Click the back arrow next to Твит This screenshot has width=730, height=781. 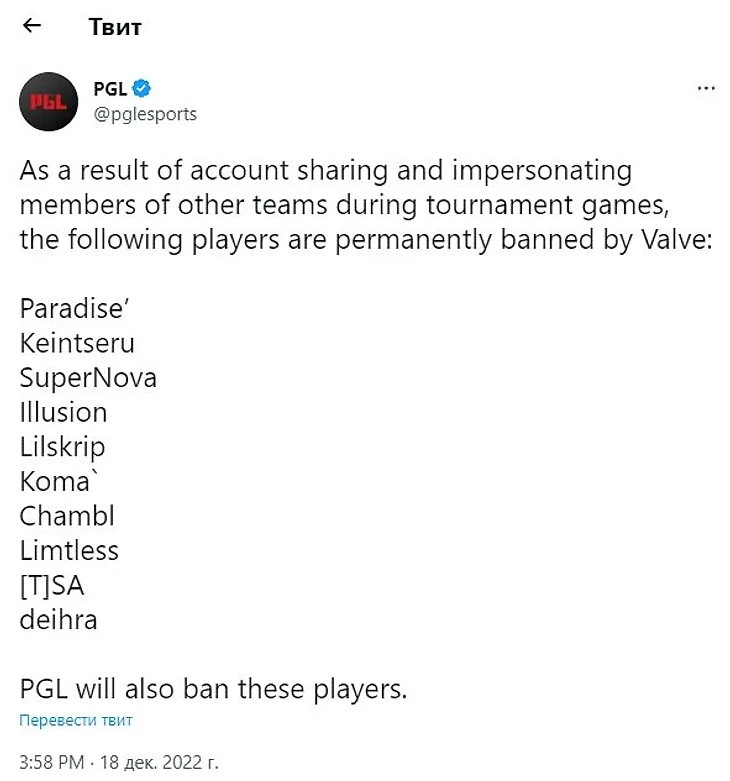(x=32, y=27)
